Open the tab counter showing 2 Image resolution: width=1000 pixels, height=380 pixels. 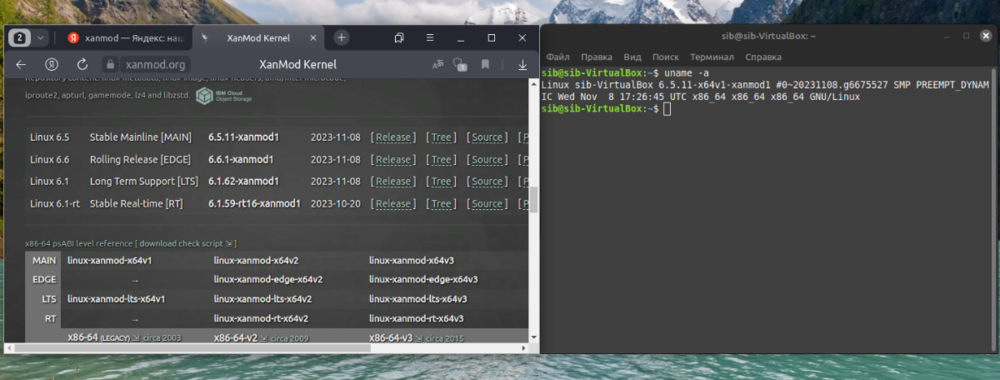tap(19, 38)
